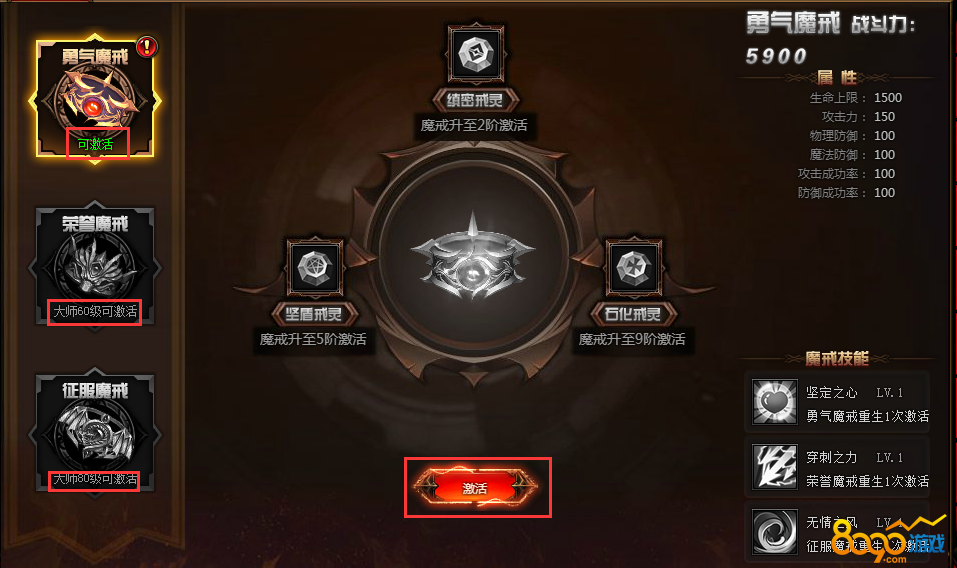Click the 坚定之心 heart skill icon

click(775, 401)
